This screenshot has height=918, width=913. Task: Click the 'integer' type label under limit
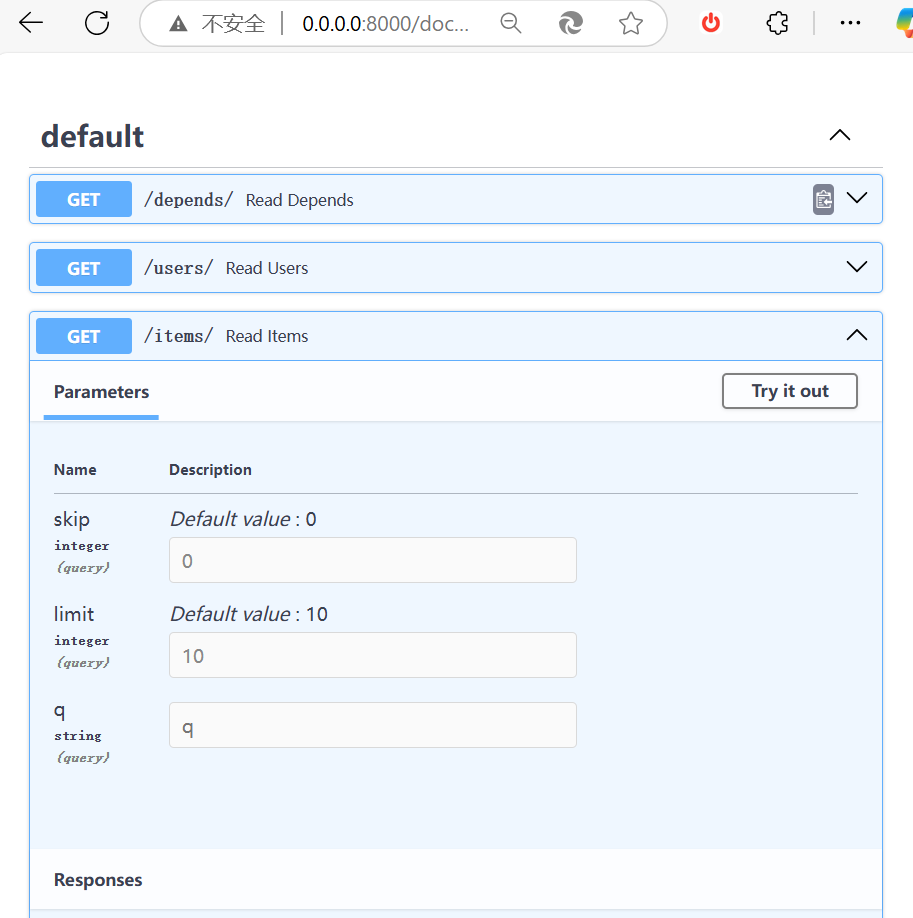pos(81,641)
